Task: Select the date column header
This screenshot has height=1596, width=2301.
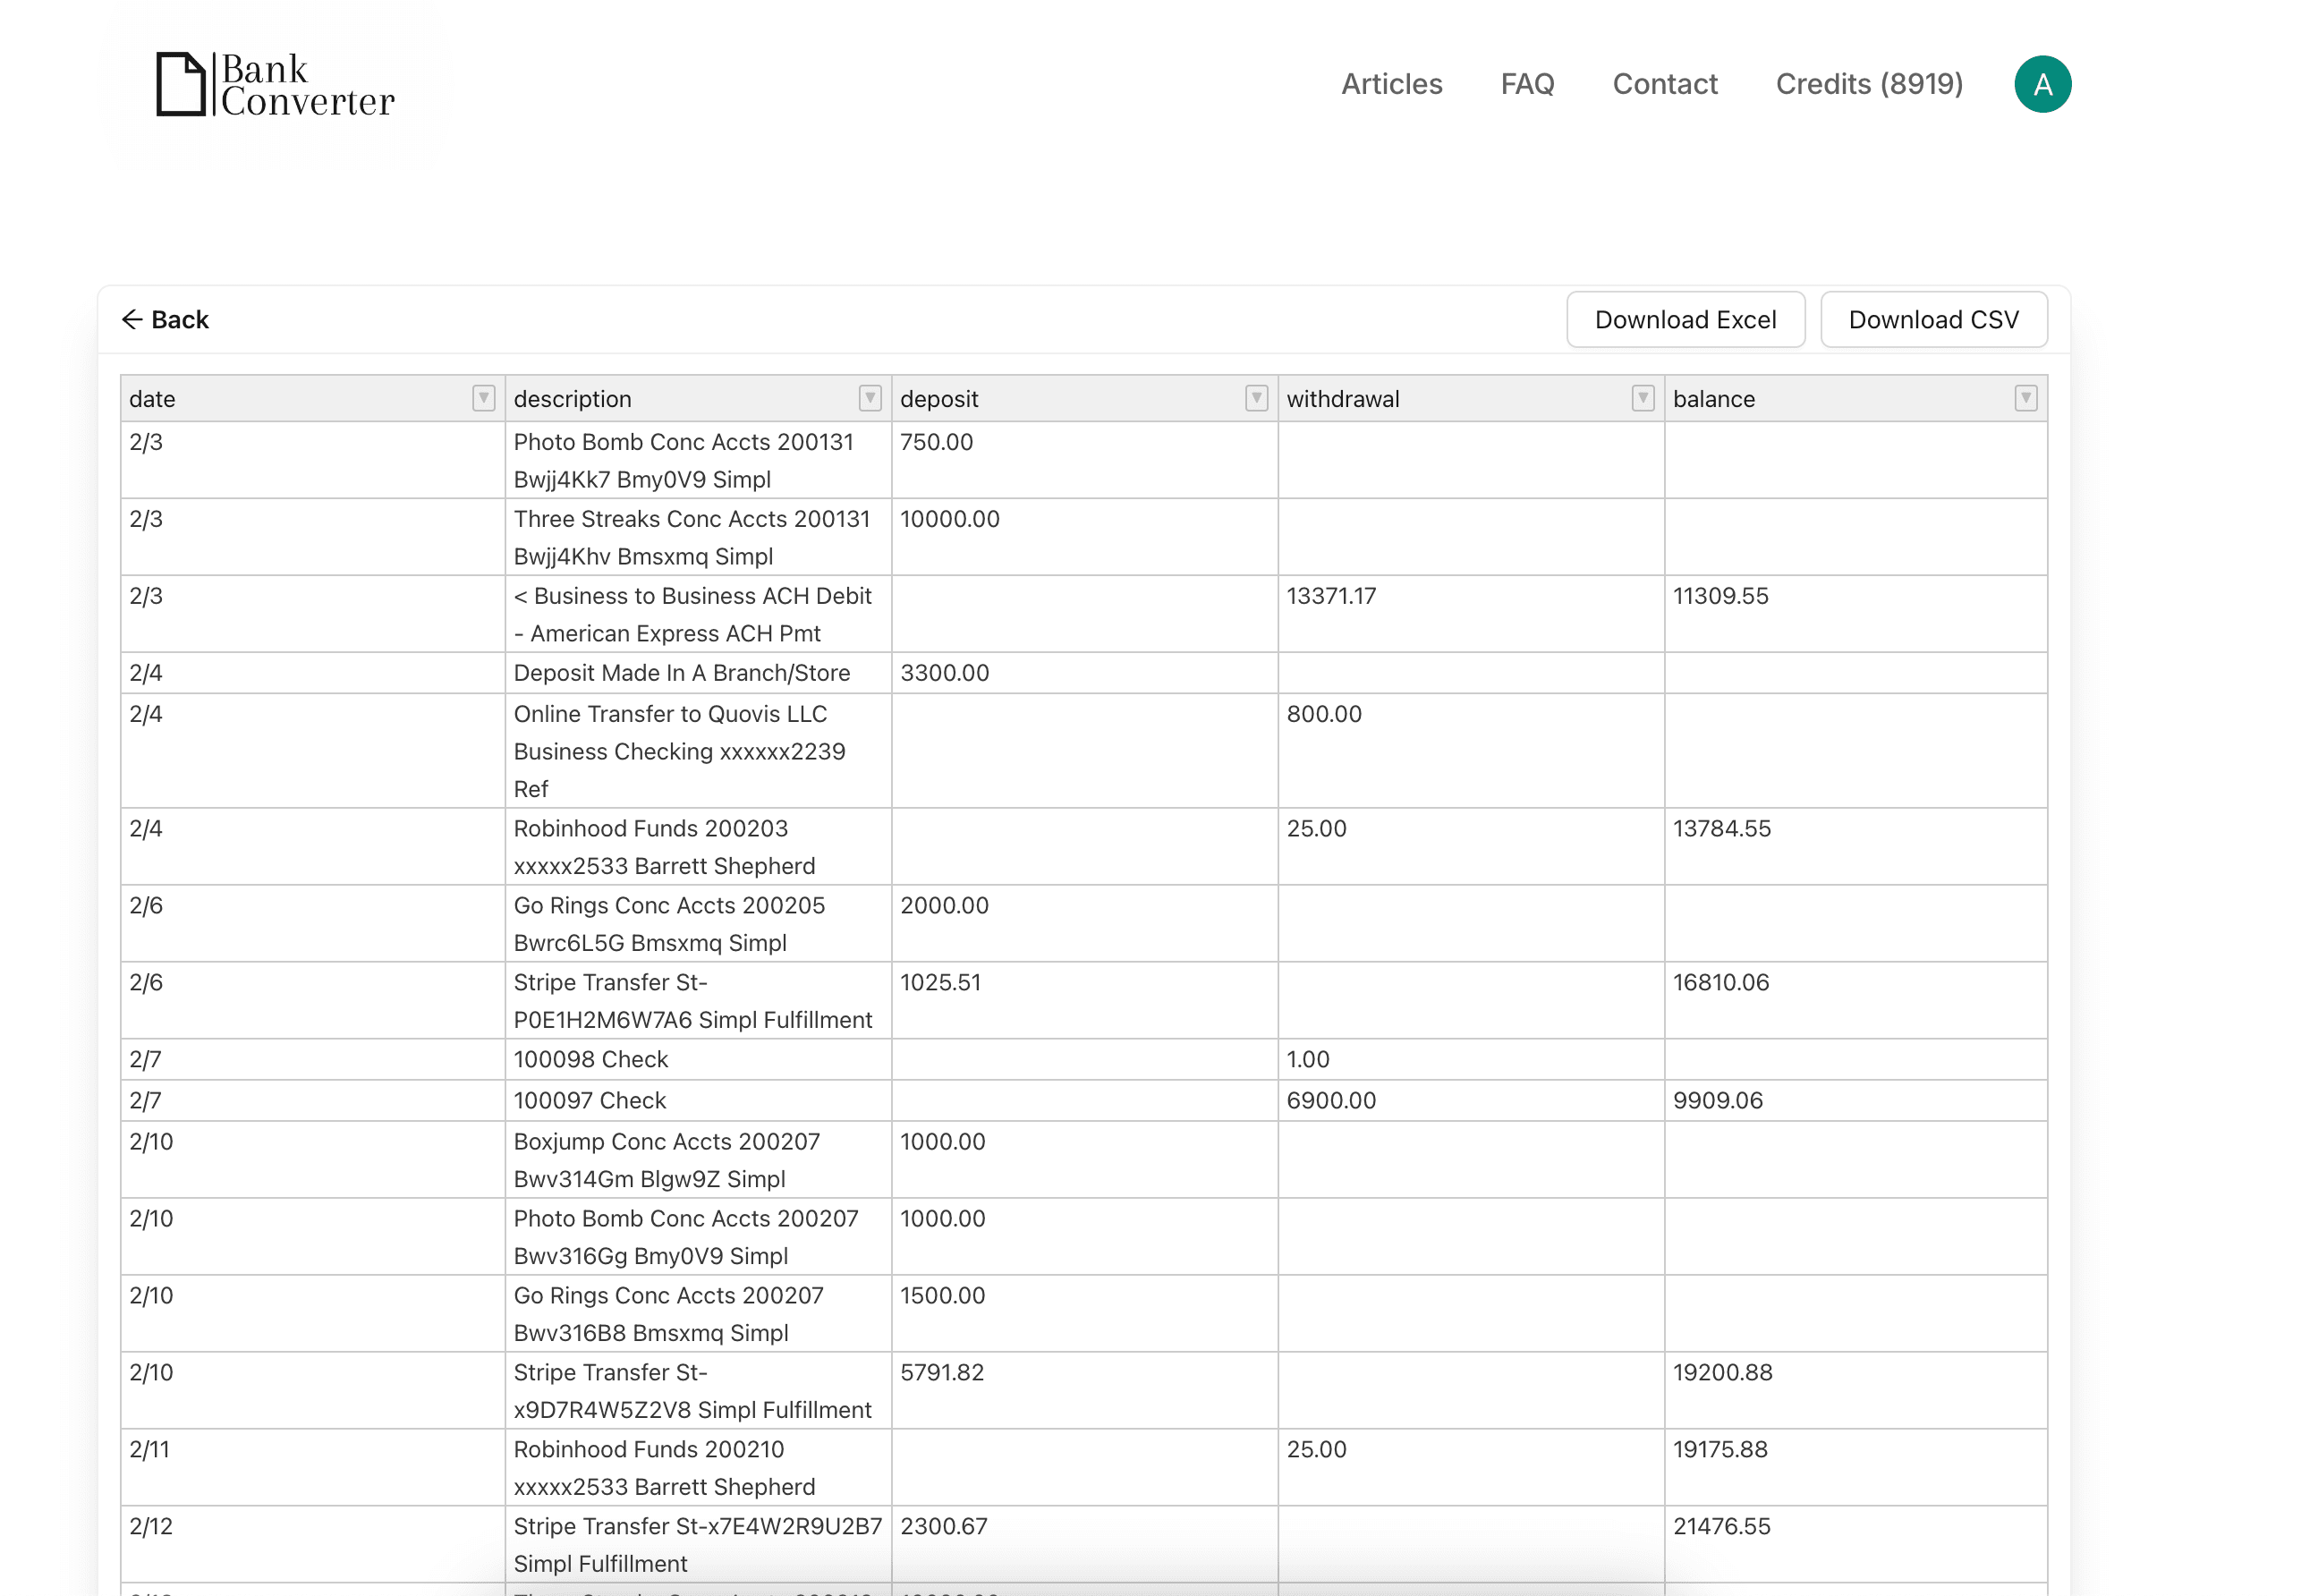Action: 290,399
